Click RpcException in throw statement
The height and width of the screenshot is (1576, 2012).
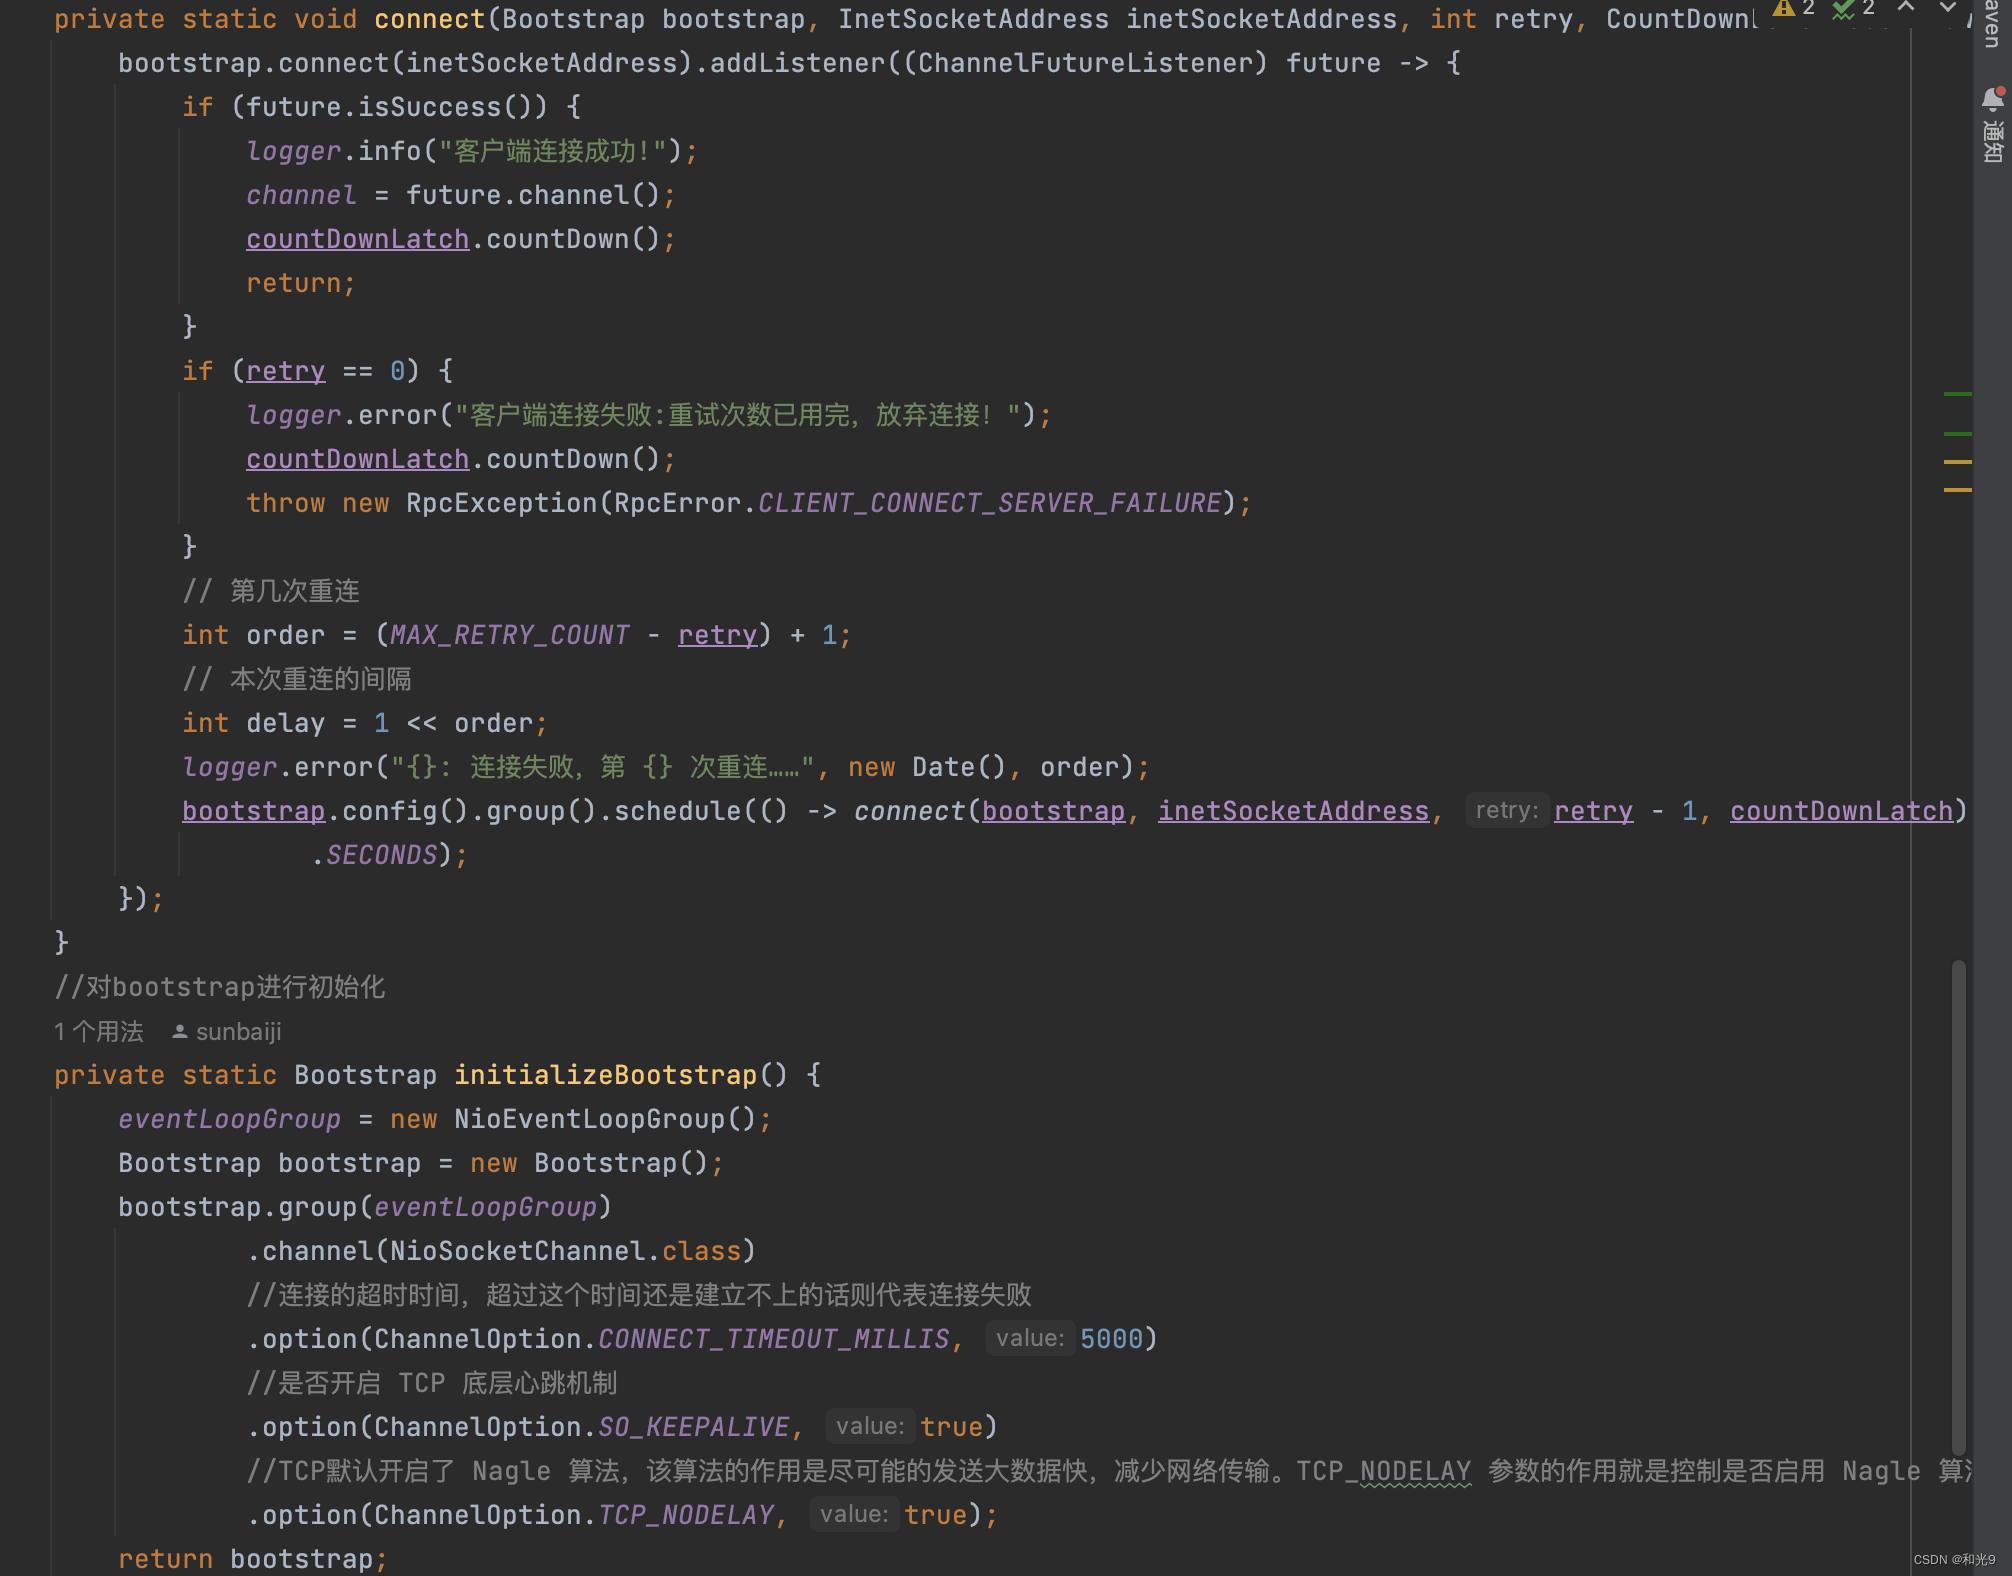[501, 503]
